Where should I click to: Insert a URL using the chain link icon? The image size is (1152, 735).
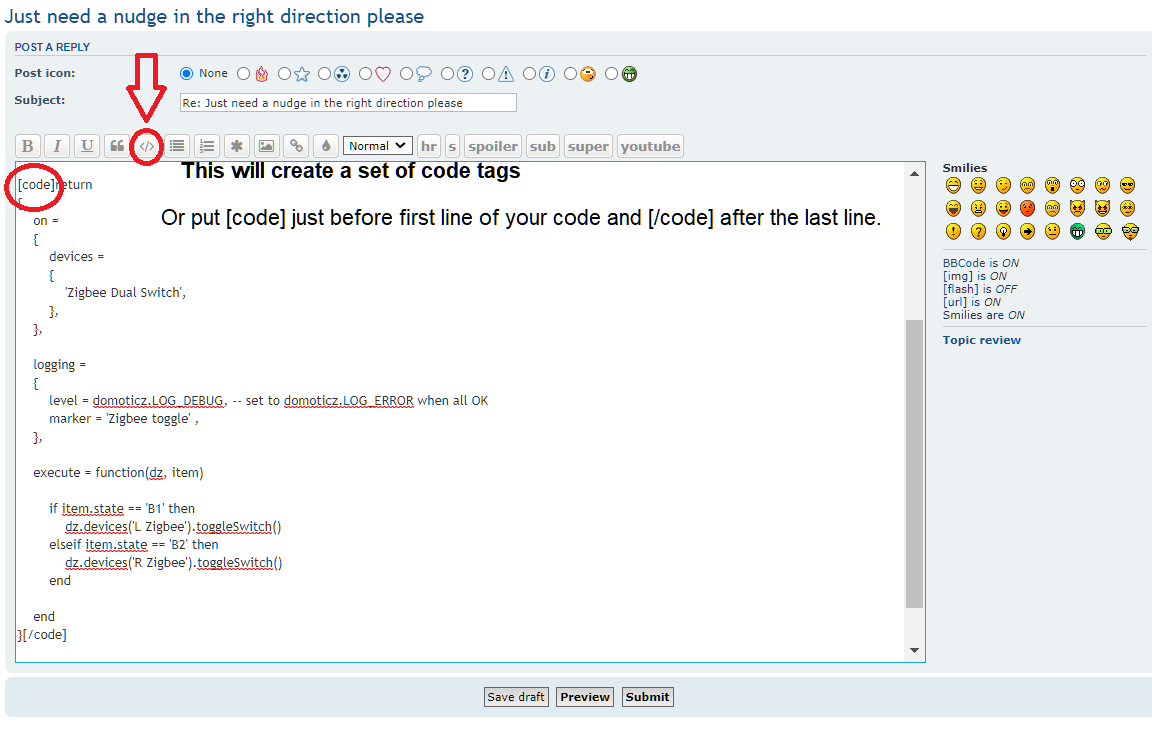click(296, 145)
